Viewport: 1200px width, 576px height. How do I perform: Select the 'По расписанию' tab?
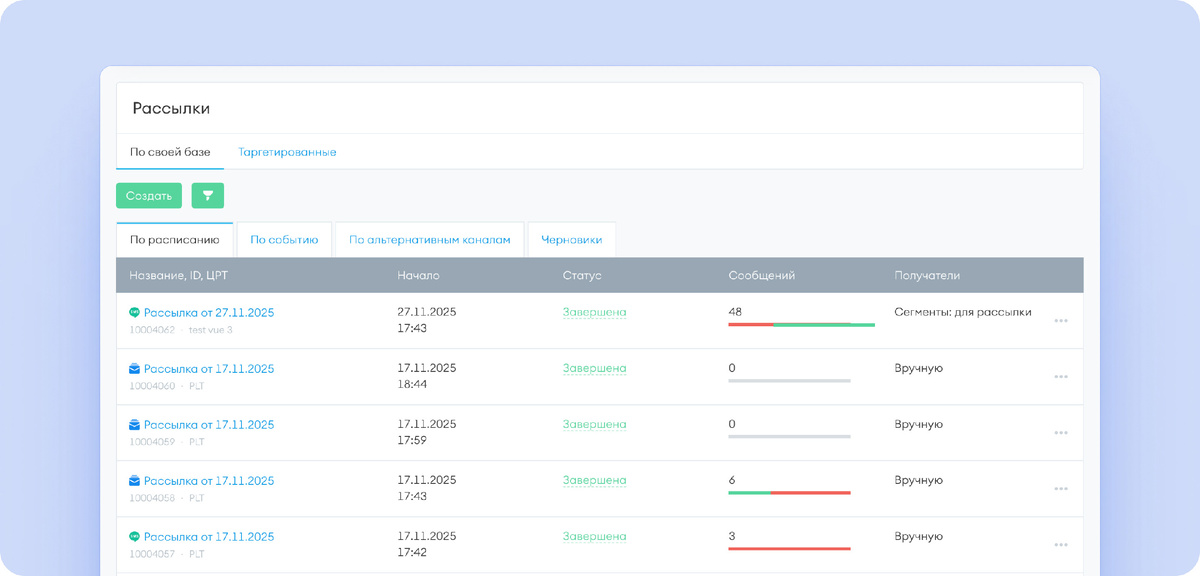[x=175, y=240]
